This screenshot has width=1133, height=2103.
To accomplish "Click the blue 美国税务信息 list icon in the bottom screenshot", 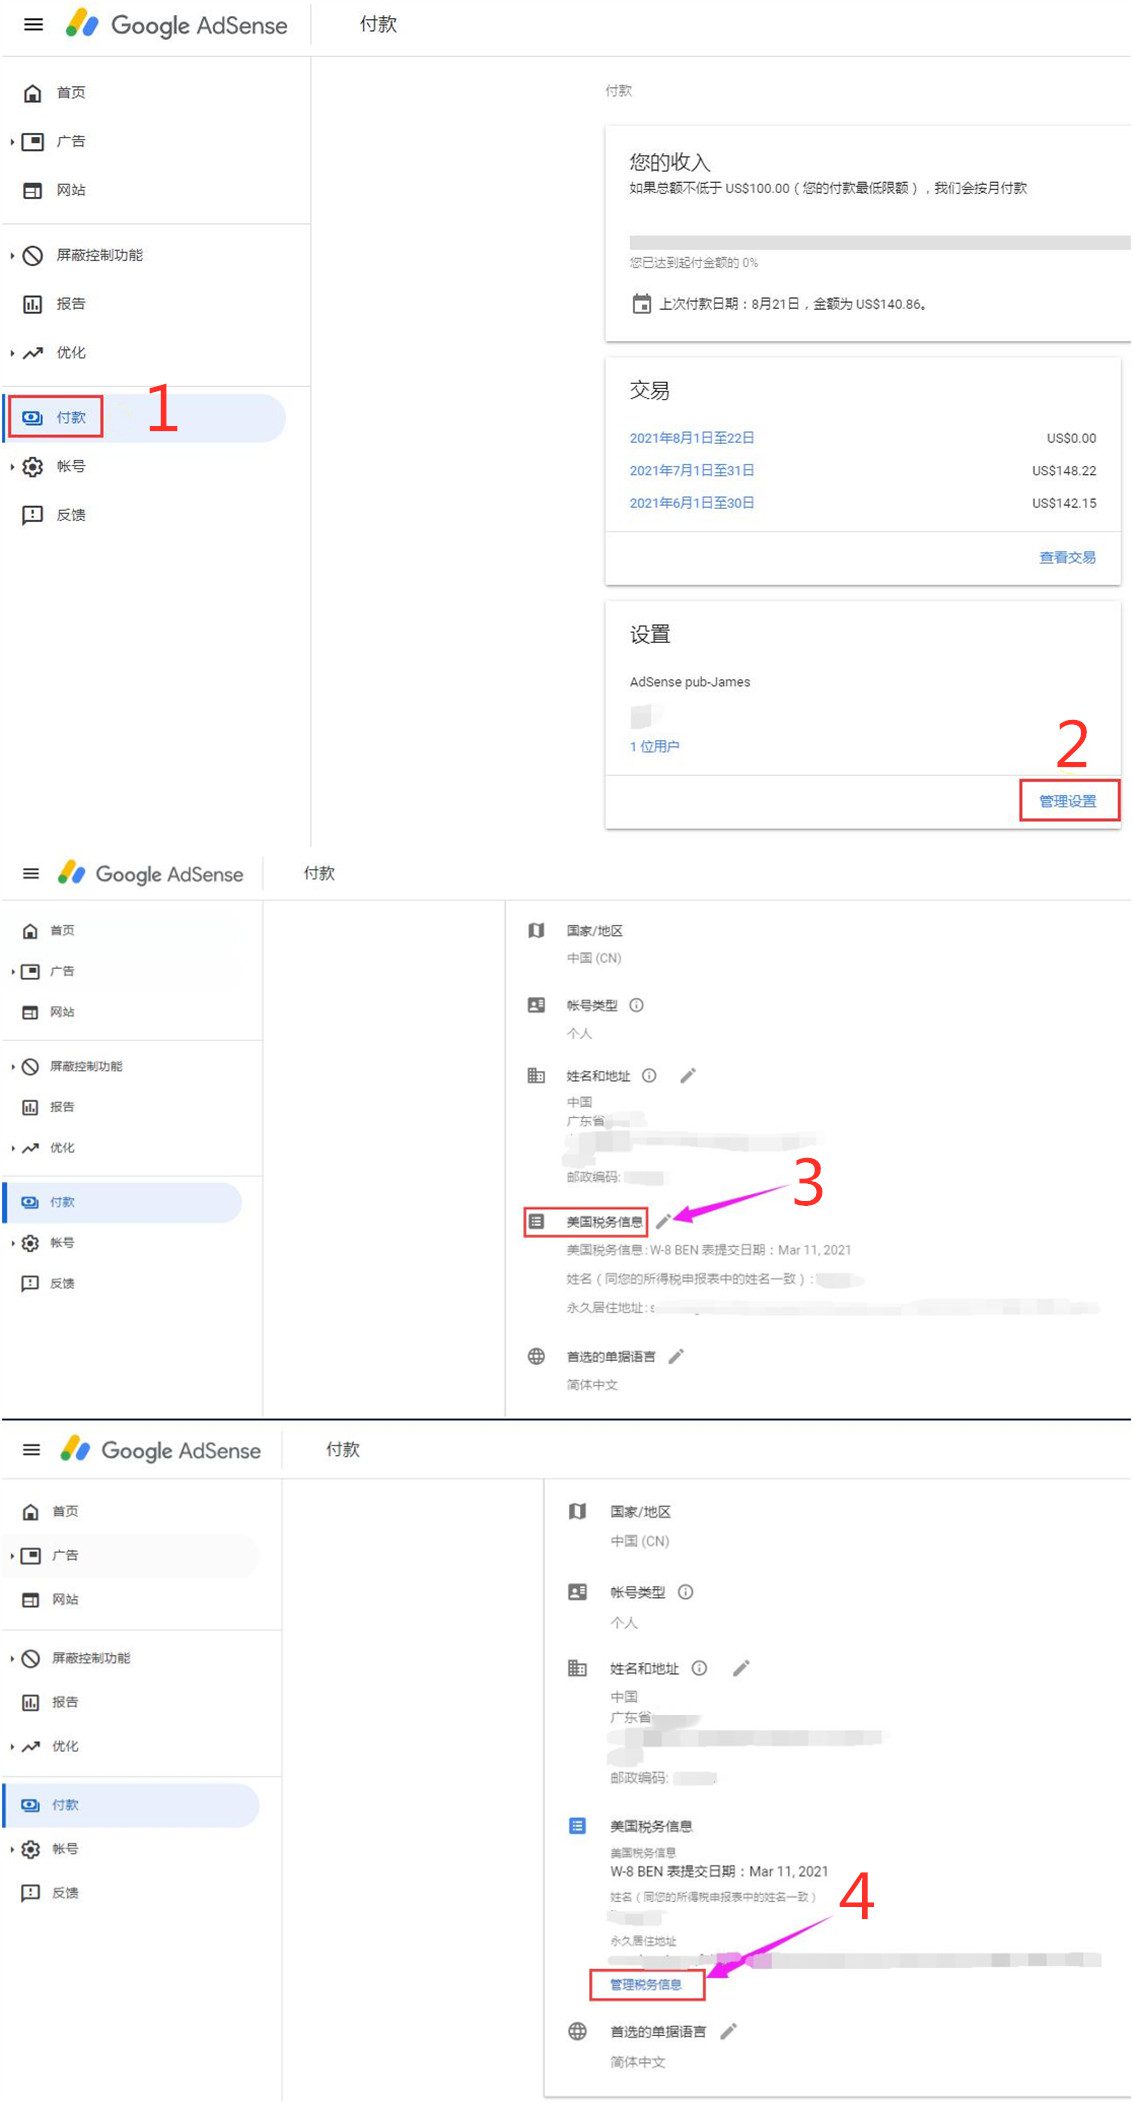I will 577,1827.
